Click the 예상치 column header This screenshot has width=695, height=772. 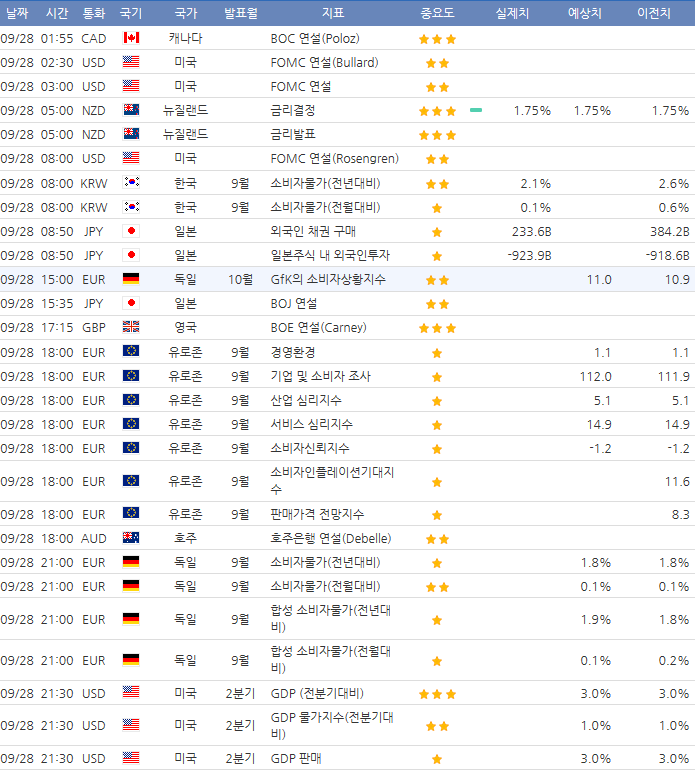[x=585, y=13]
